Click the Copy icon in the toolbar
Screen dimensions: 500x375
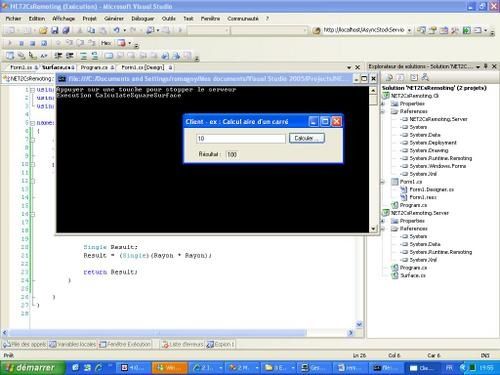[x=91, y=30]
